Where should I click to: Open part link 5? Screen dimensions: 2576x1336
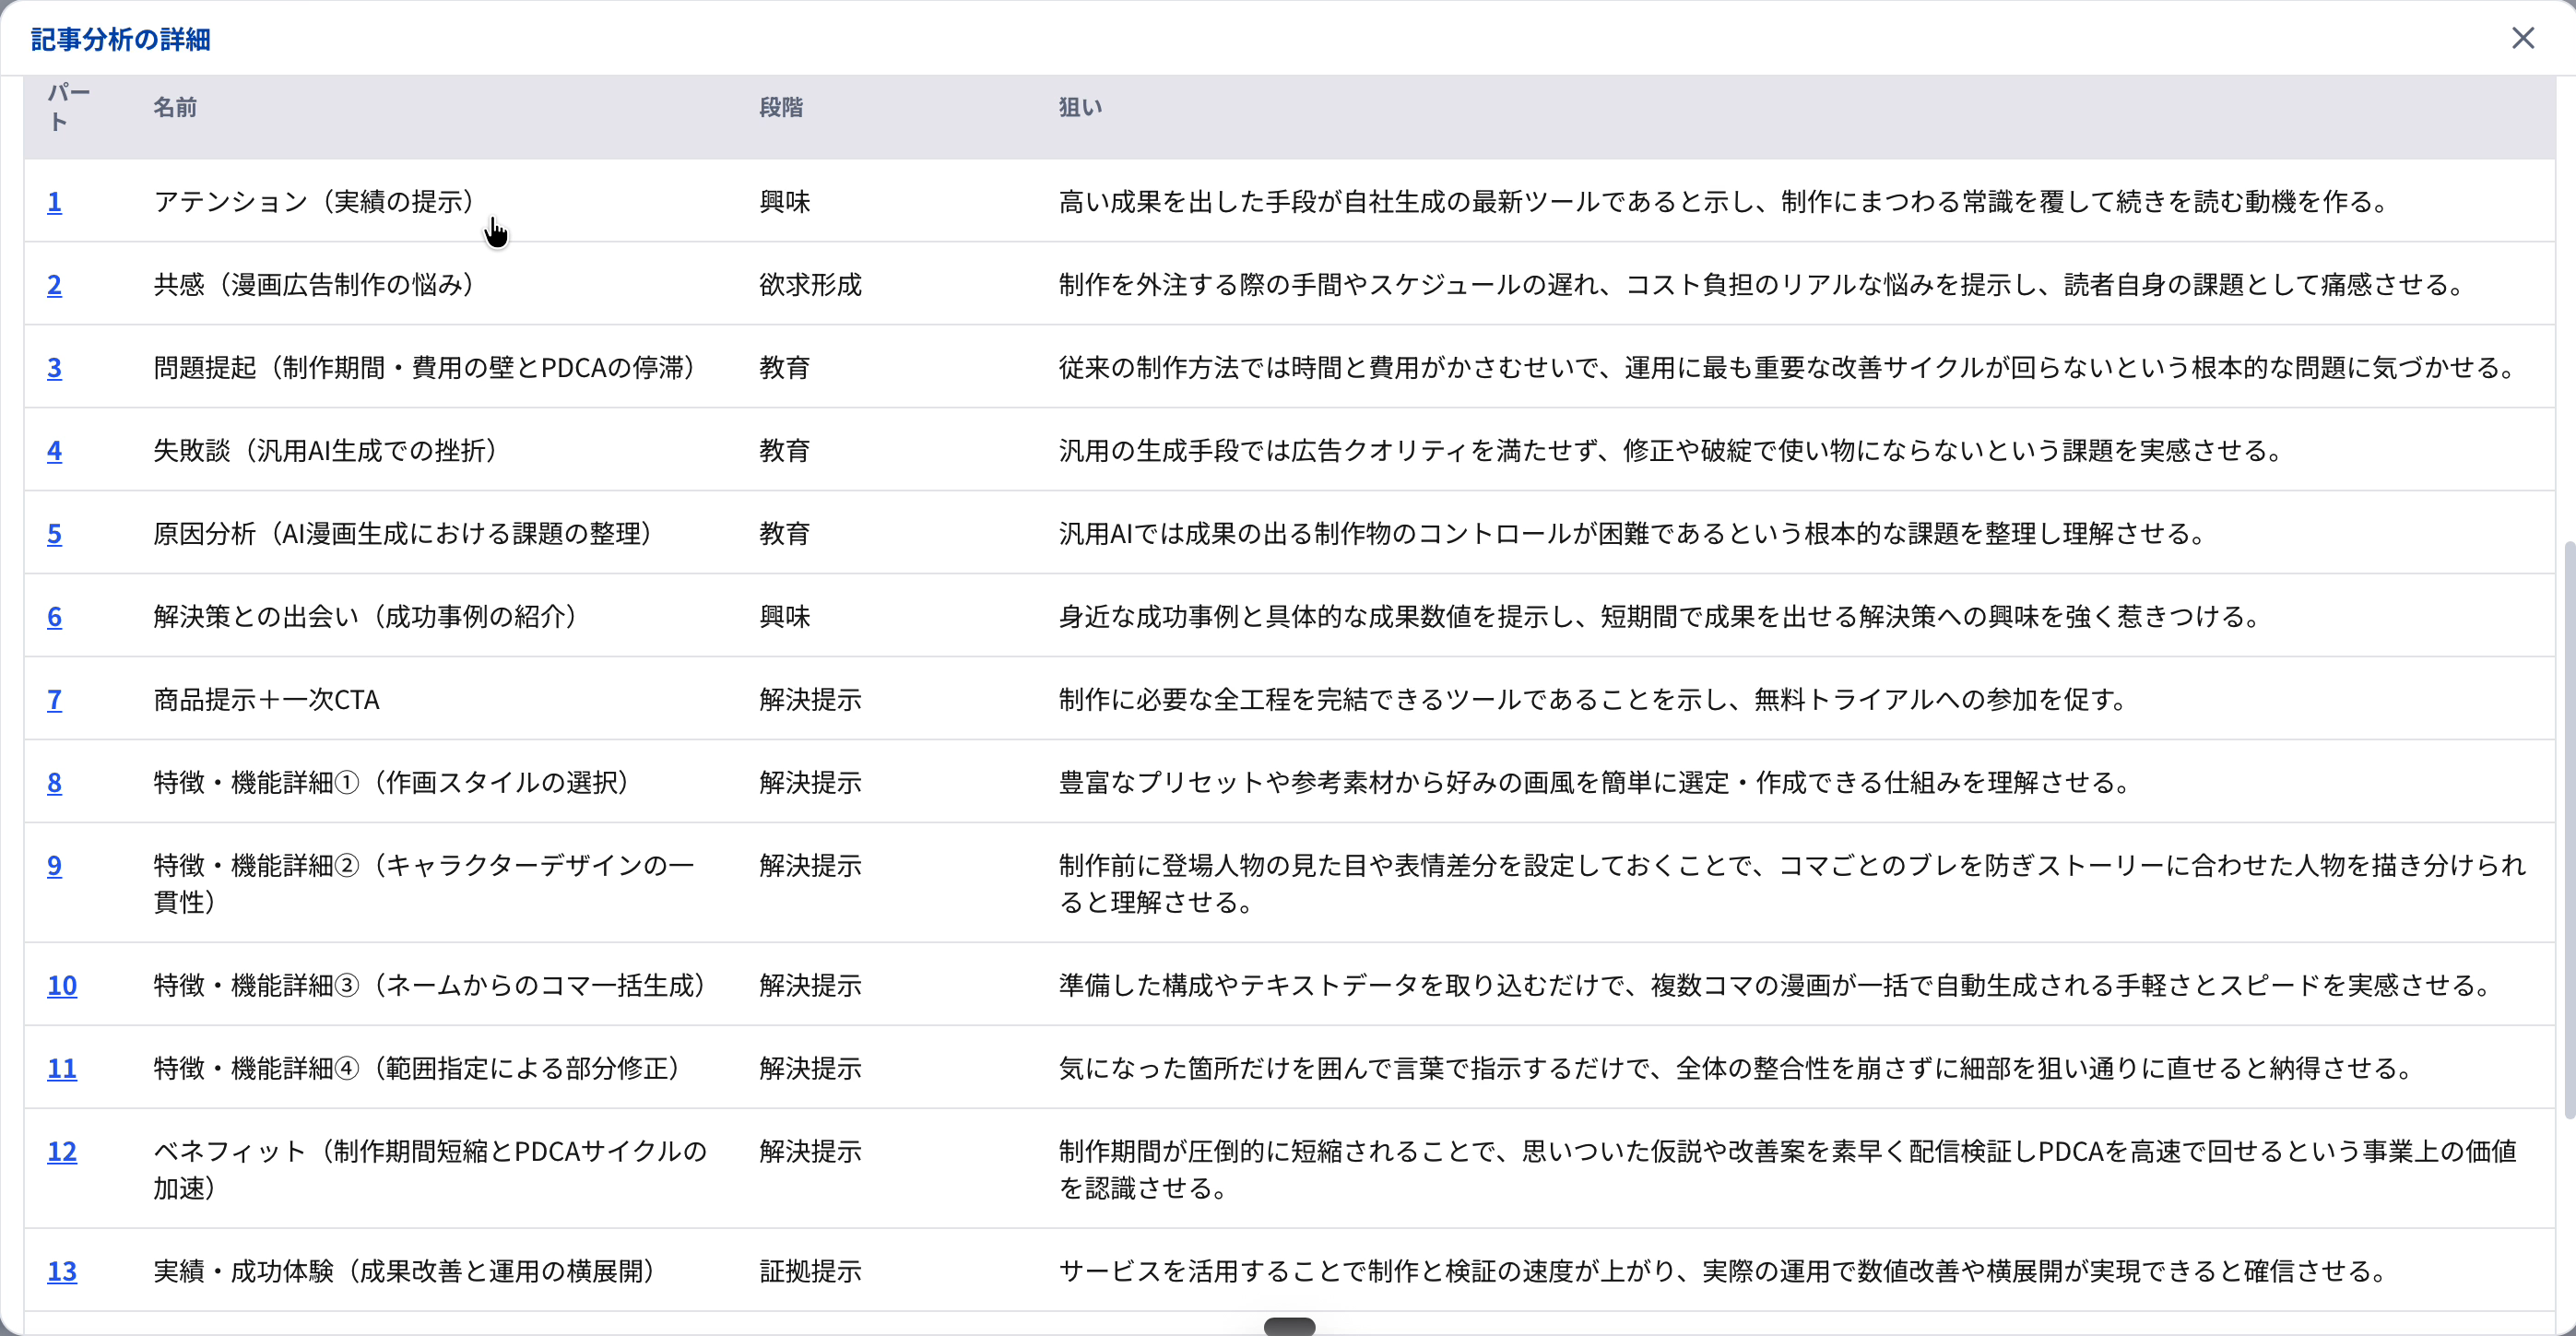(x=54, y=533)
